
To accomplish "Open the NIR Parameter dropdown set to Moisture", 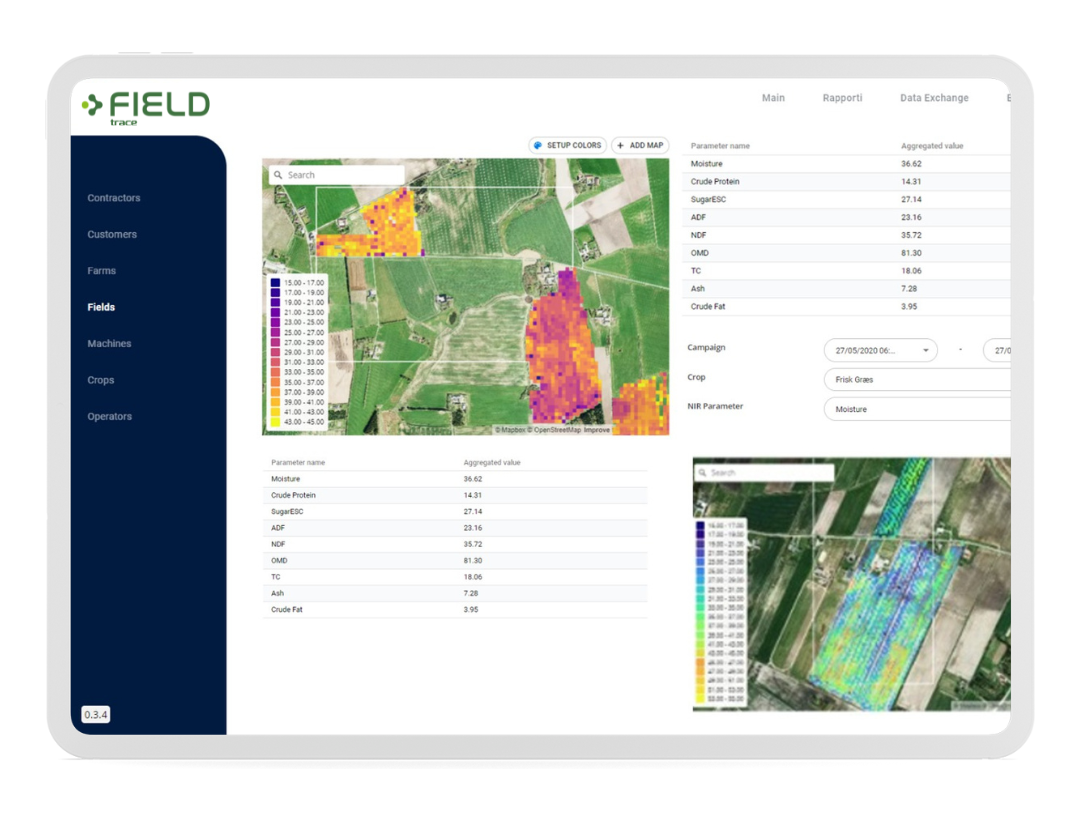I will point(917,409).
